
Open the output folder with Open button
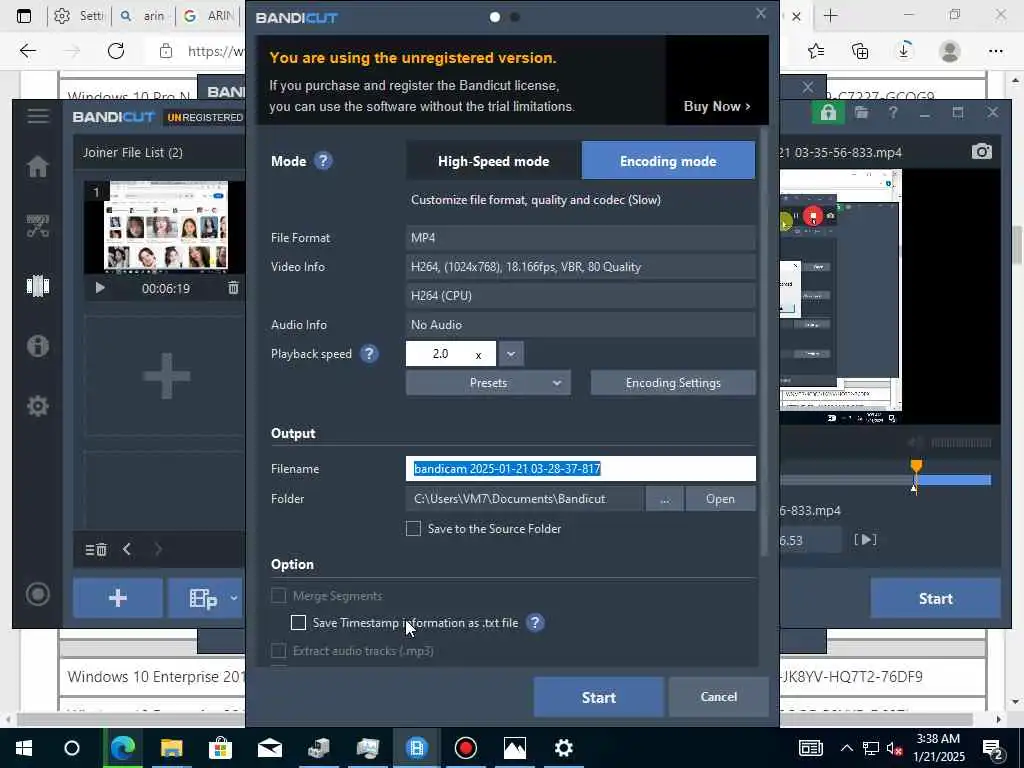click(x=720, y=499)
